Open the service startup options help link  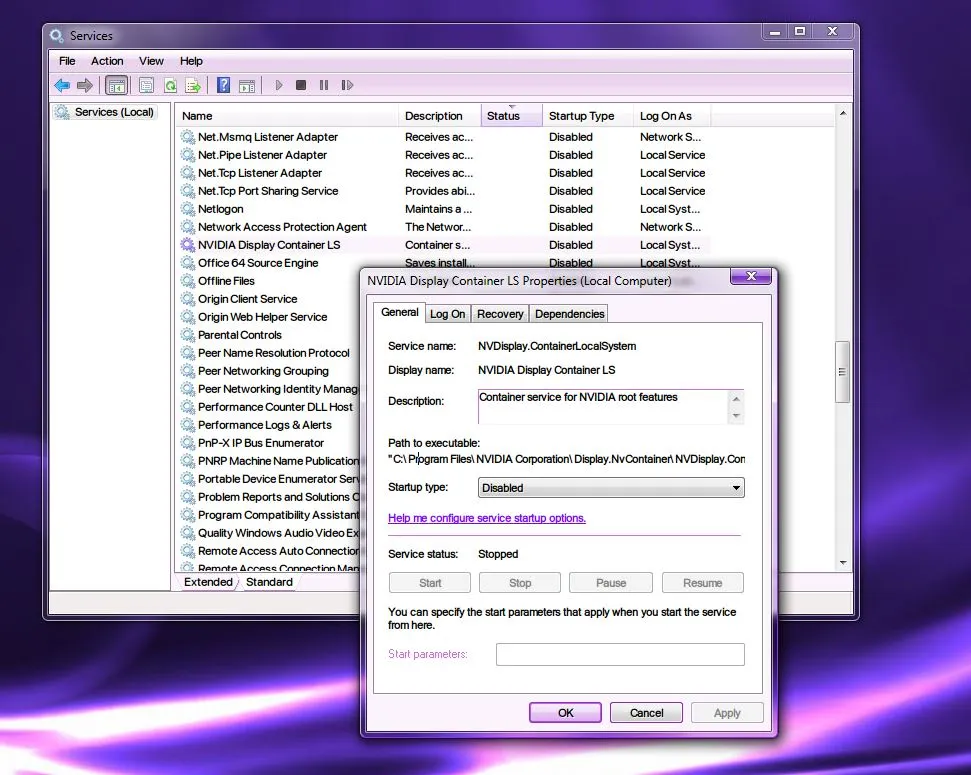(487, 518)
